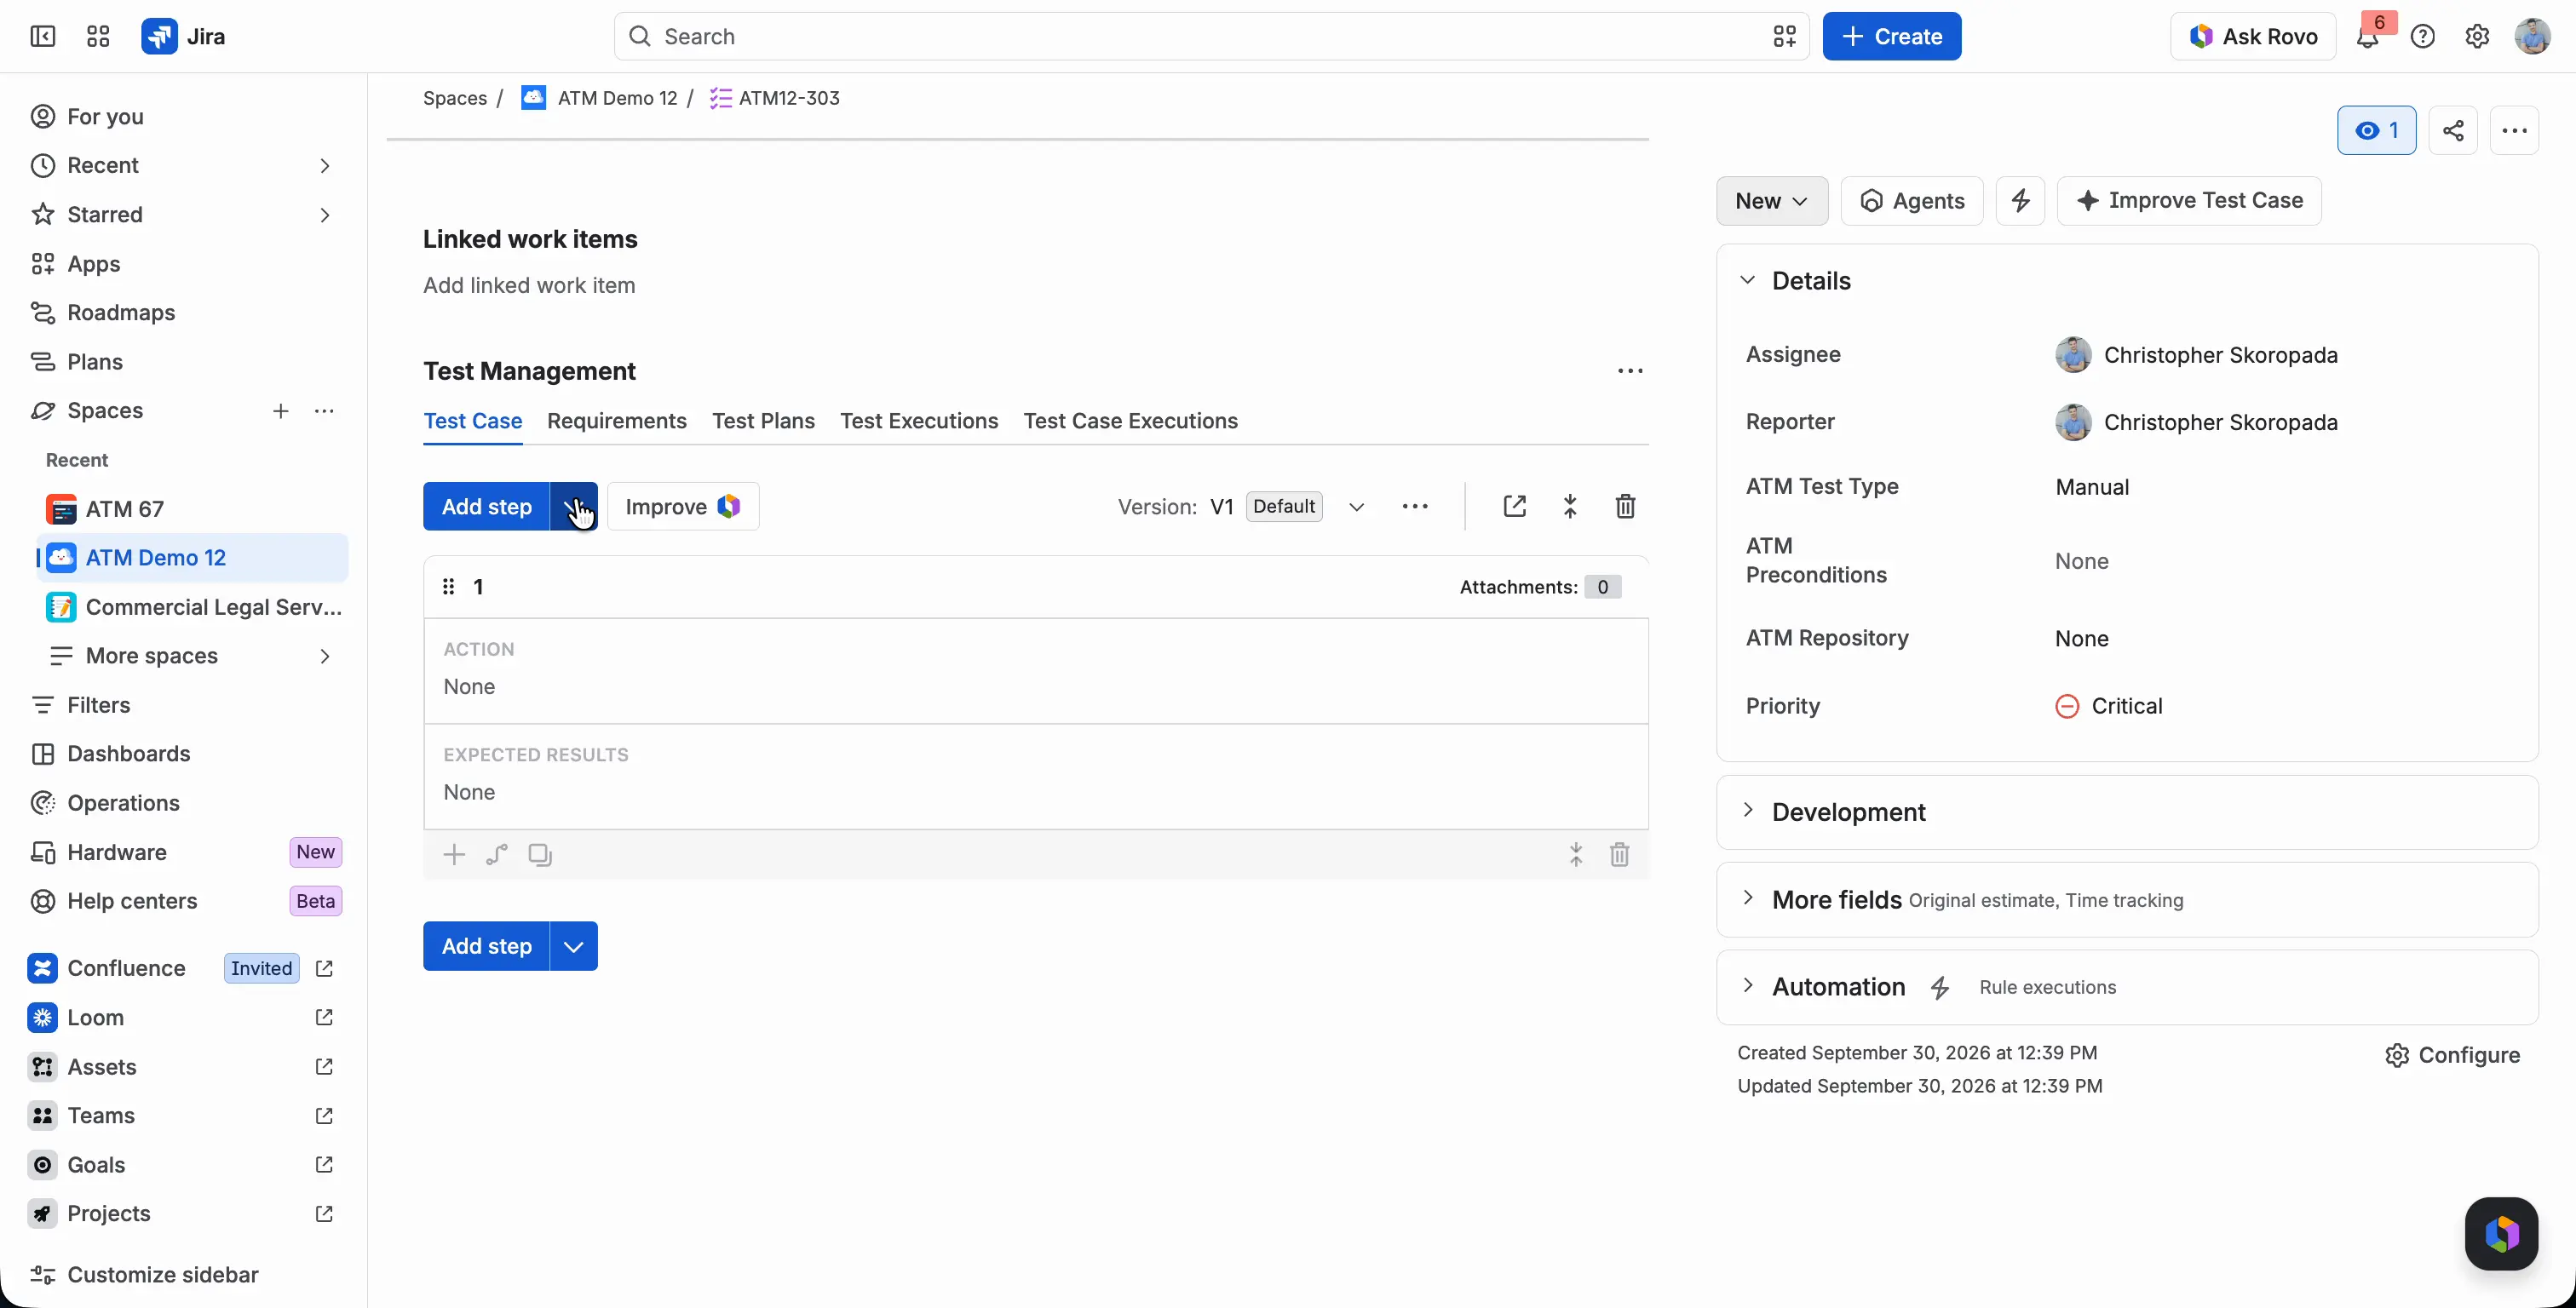Open the top Add step dropdown arrow
Image resolution: width=2576 pixels, height=1308 pixels.
[574, 506]
